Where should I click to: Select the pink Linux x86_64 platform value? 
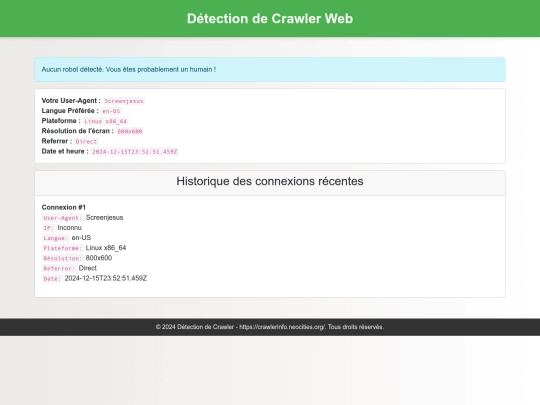[106, 121]
